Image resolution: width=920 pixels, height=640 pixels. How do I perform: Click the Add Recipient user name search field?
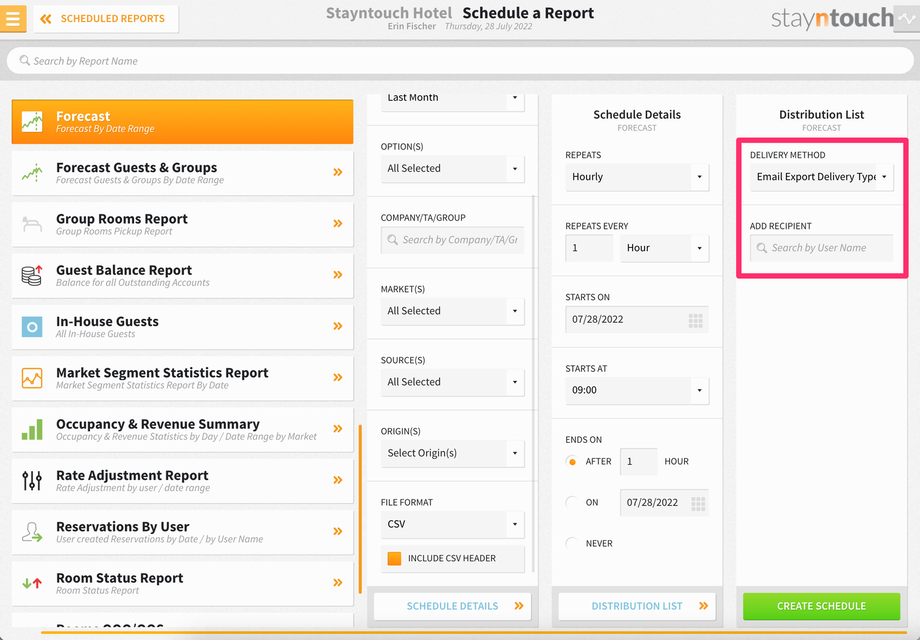coord(821,248)
